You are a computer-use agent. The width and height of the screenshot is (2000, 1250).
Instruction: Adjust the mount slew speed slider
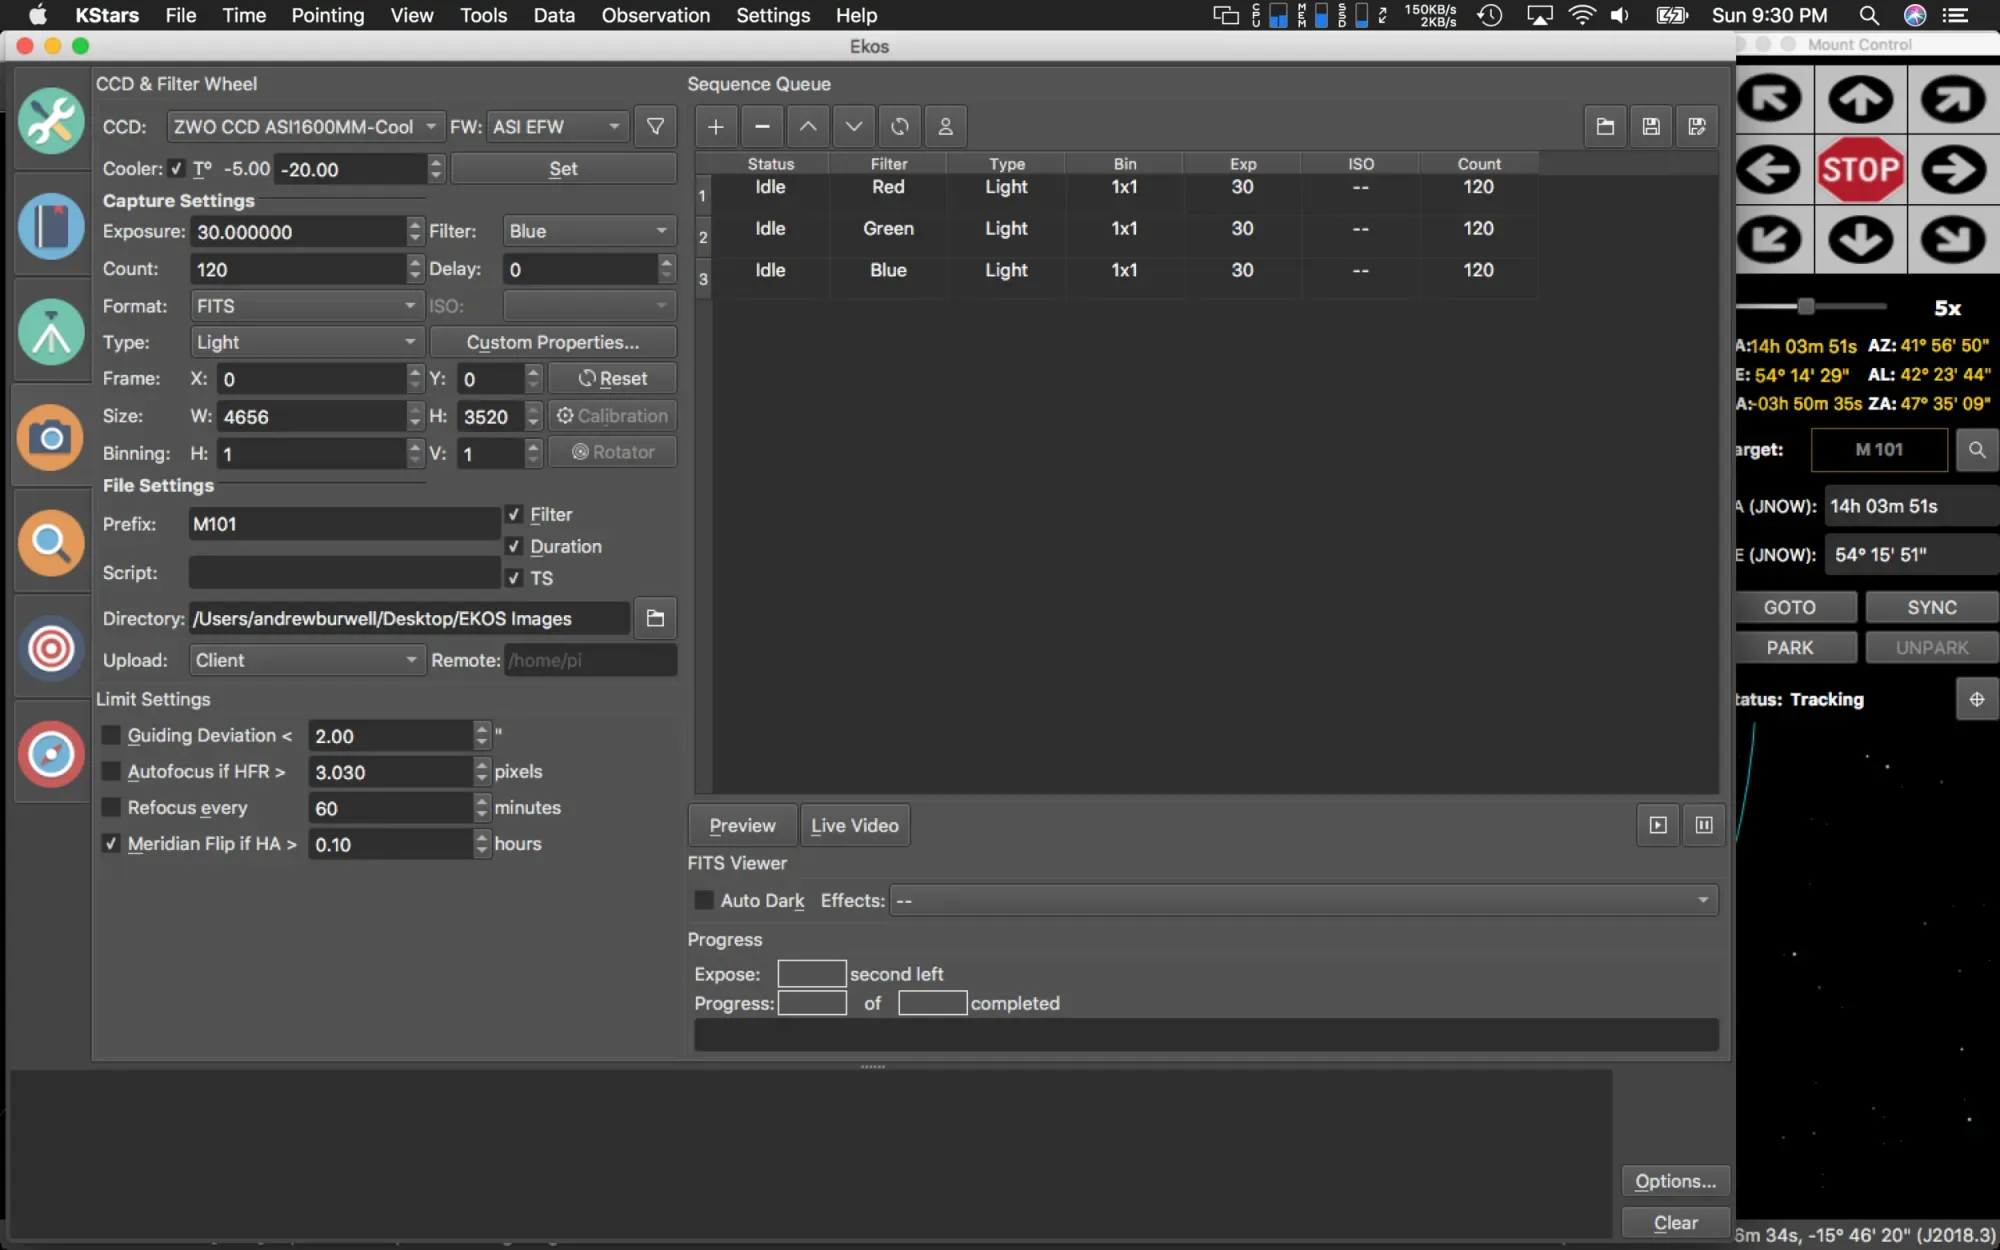[x=1806, y=307]
